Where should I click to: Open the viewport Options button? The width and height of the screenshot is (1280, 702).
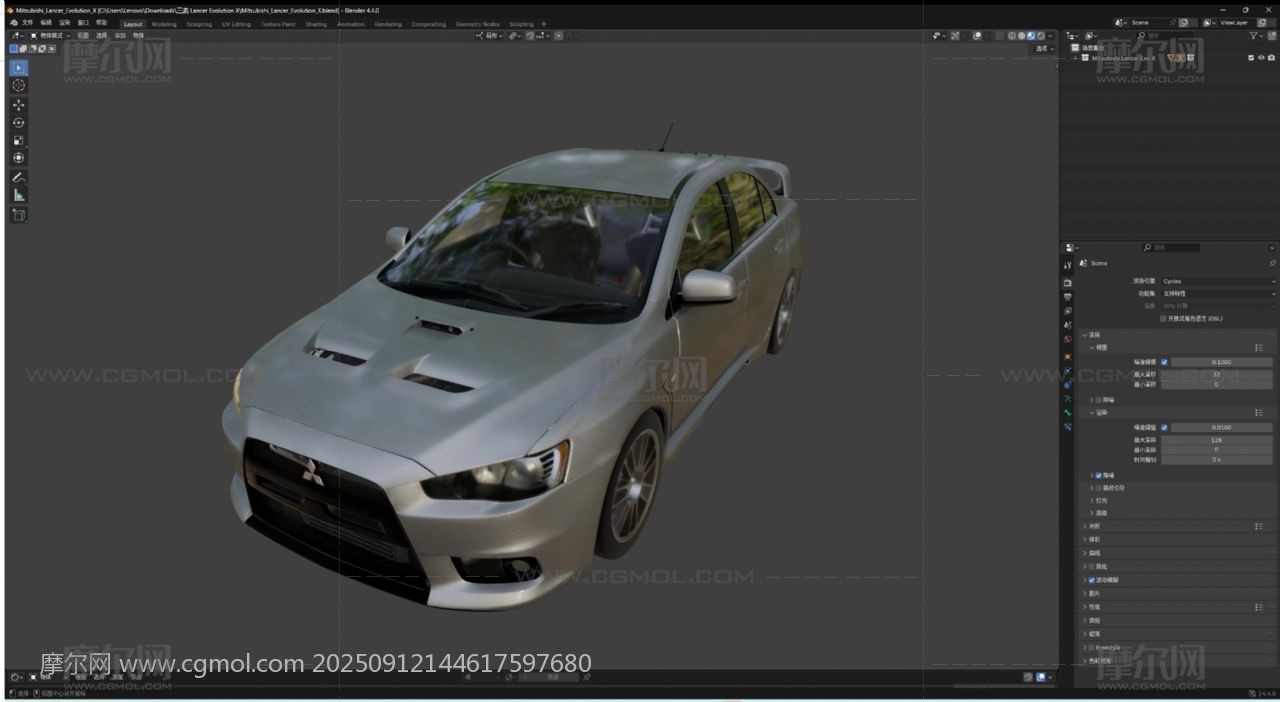point(1045,48)
